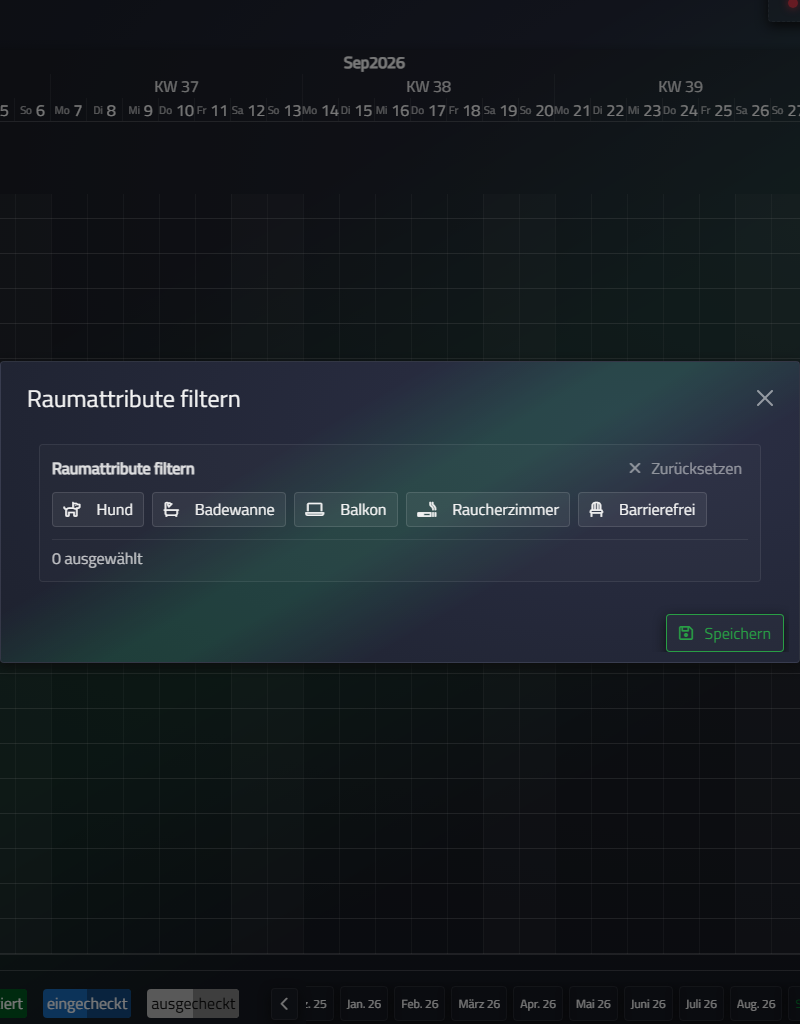Image resolution: width=800 pixels, height=1024 pixels.
Task: Jump to Juli 26 in month bar
Action: click(x=701, y=1004)
